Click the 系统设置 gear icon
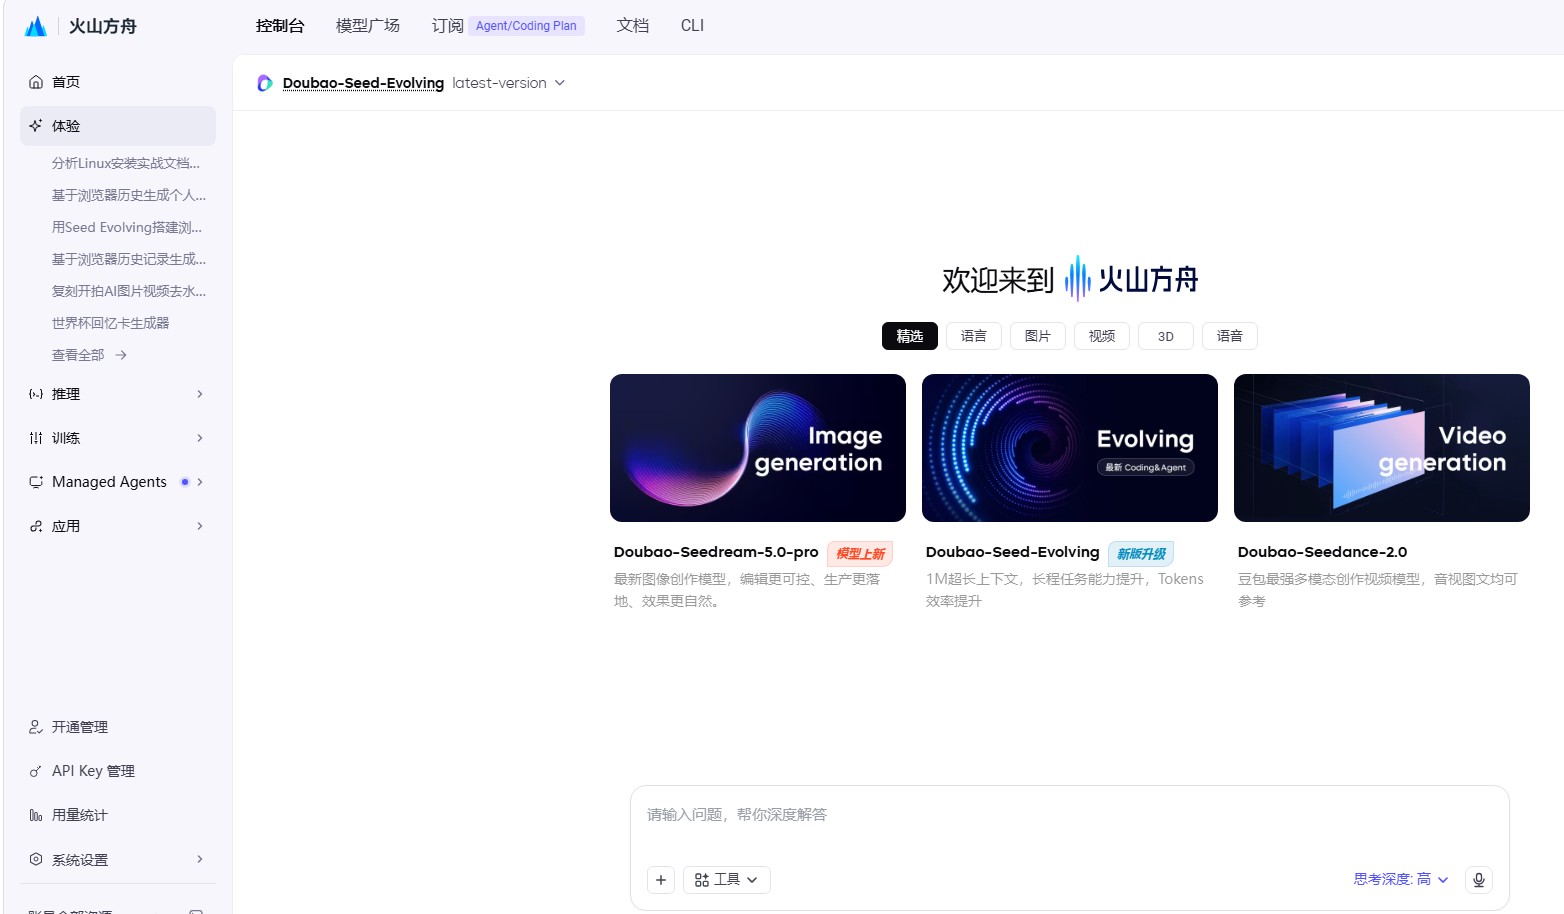The height and width of the screenshot is (914, 1564). coord(36,859)
